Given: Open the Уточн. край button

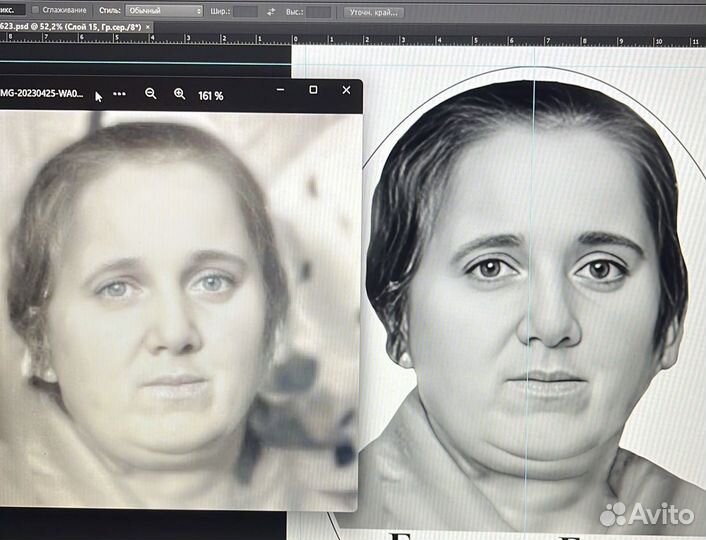Looking at the screenshot, I should point(374,13).
